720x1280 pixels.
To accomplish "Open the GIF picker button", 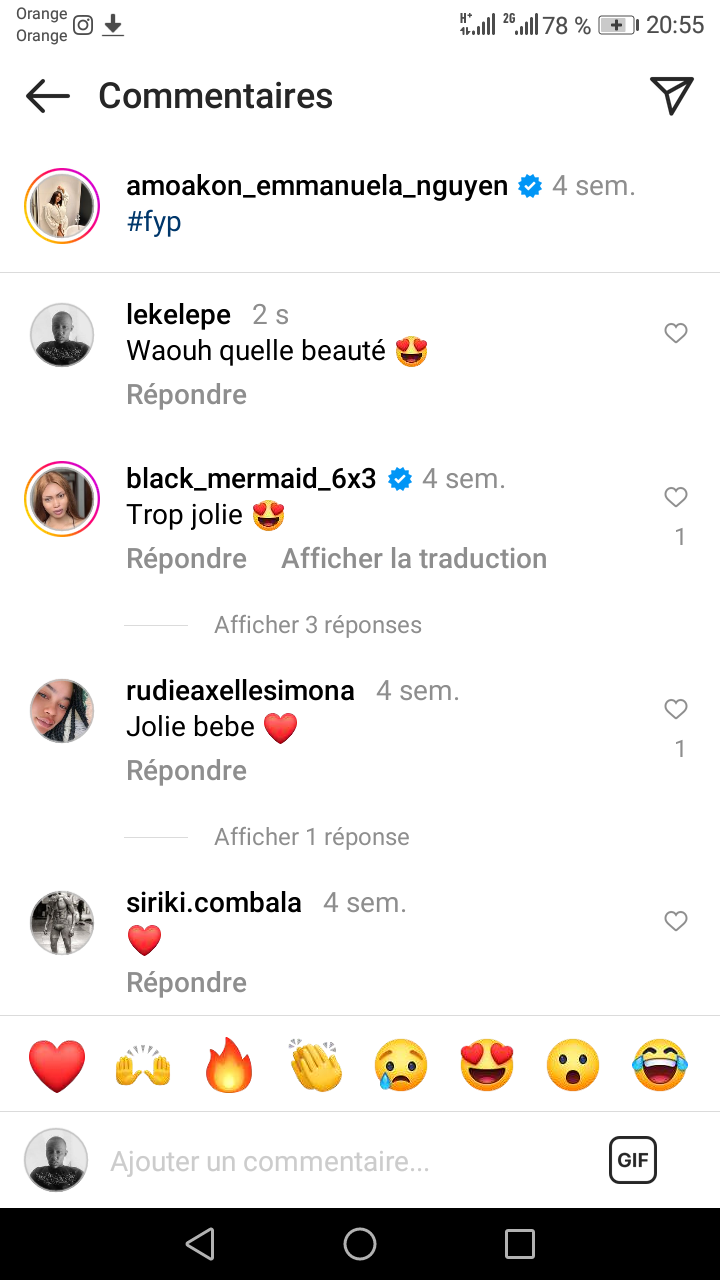I will coord(633,1160).
